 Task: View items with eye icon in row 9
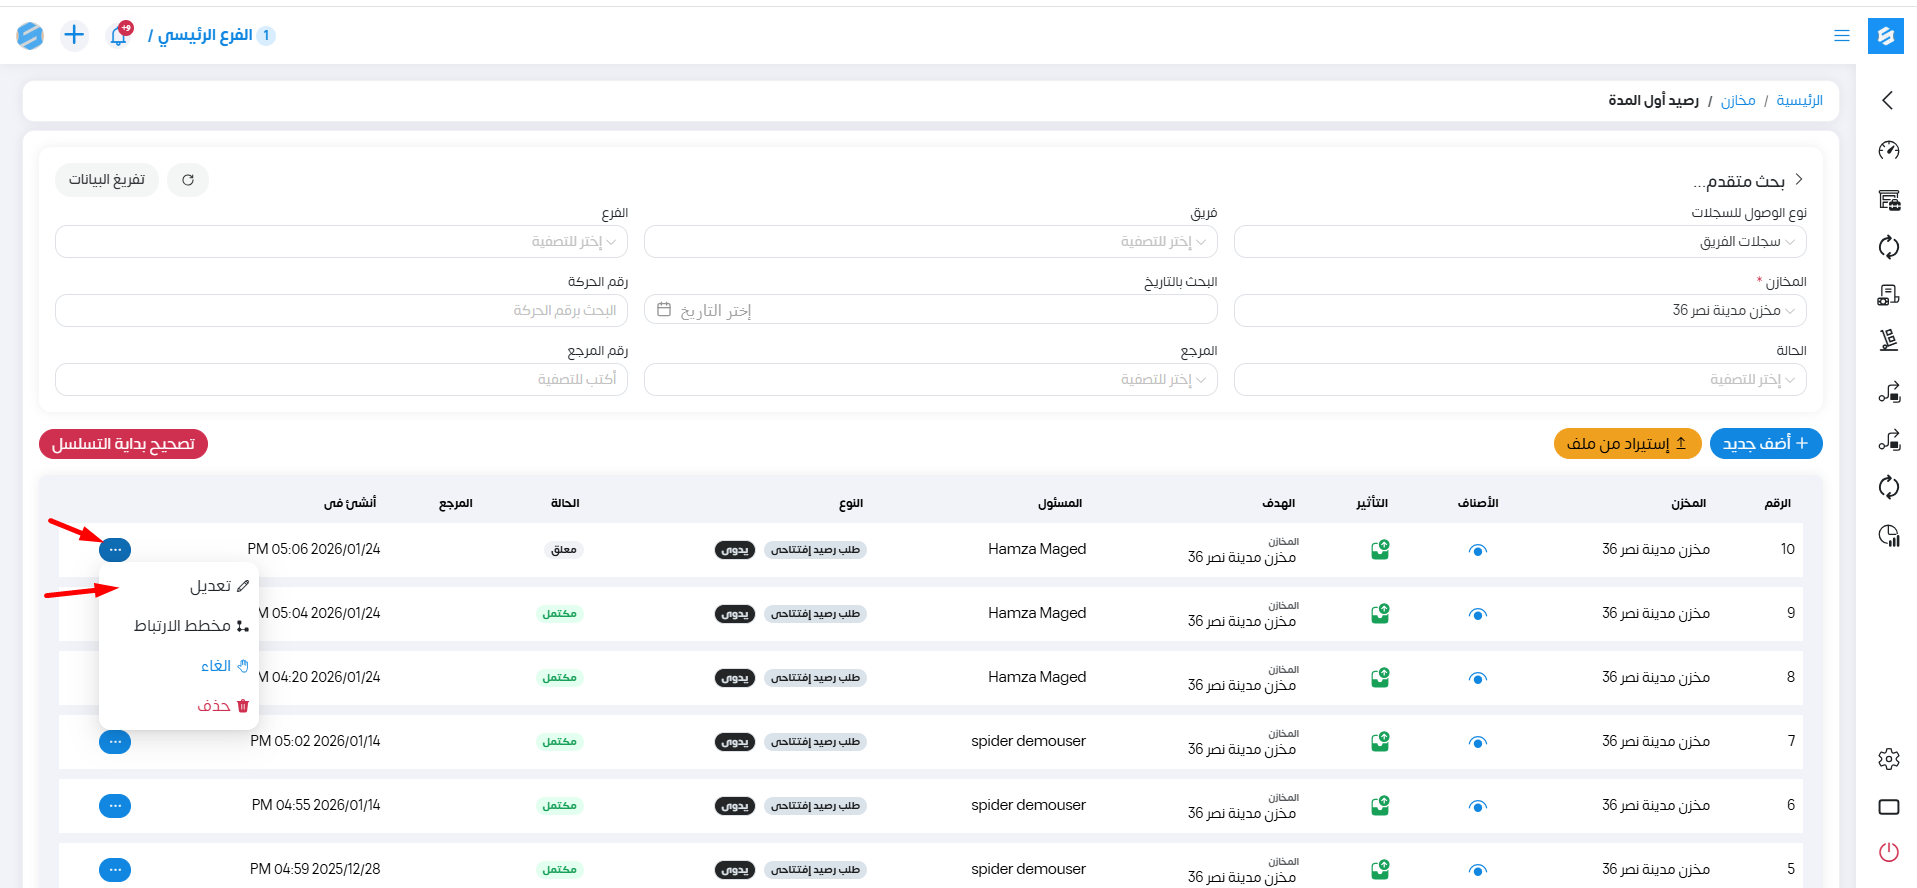(1478, 614)
